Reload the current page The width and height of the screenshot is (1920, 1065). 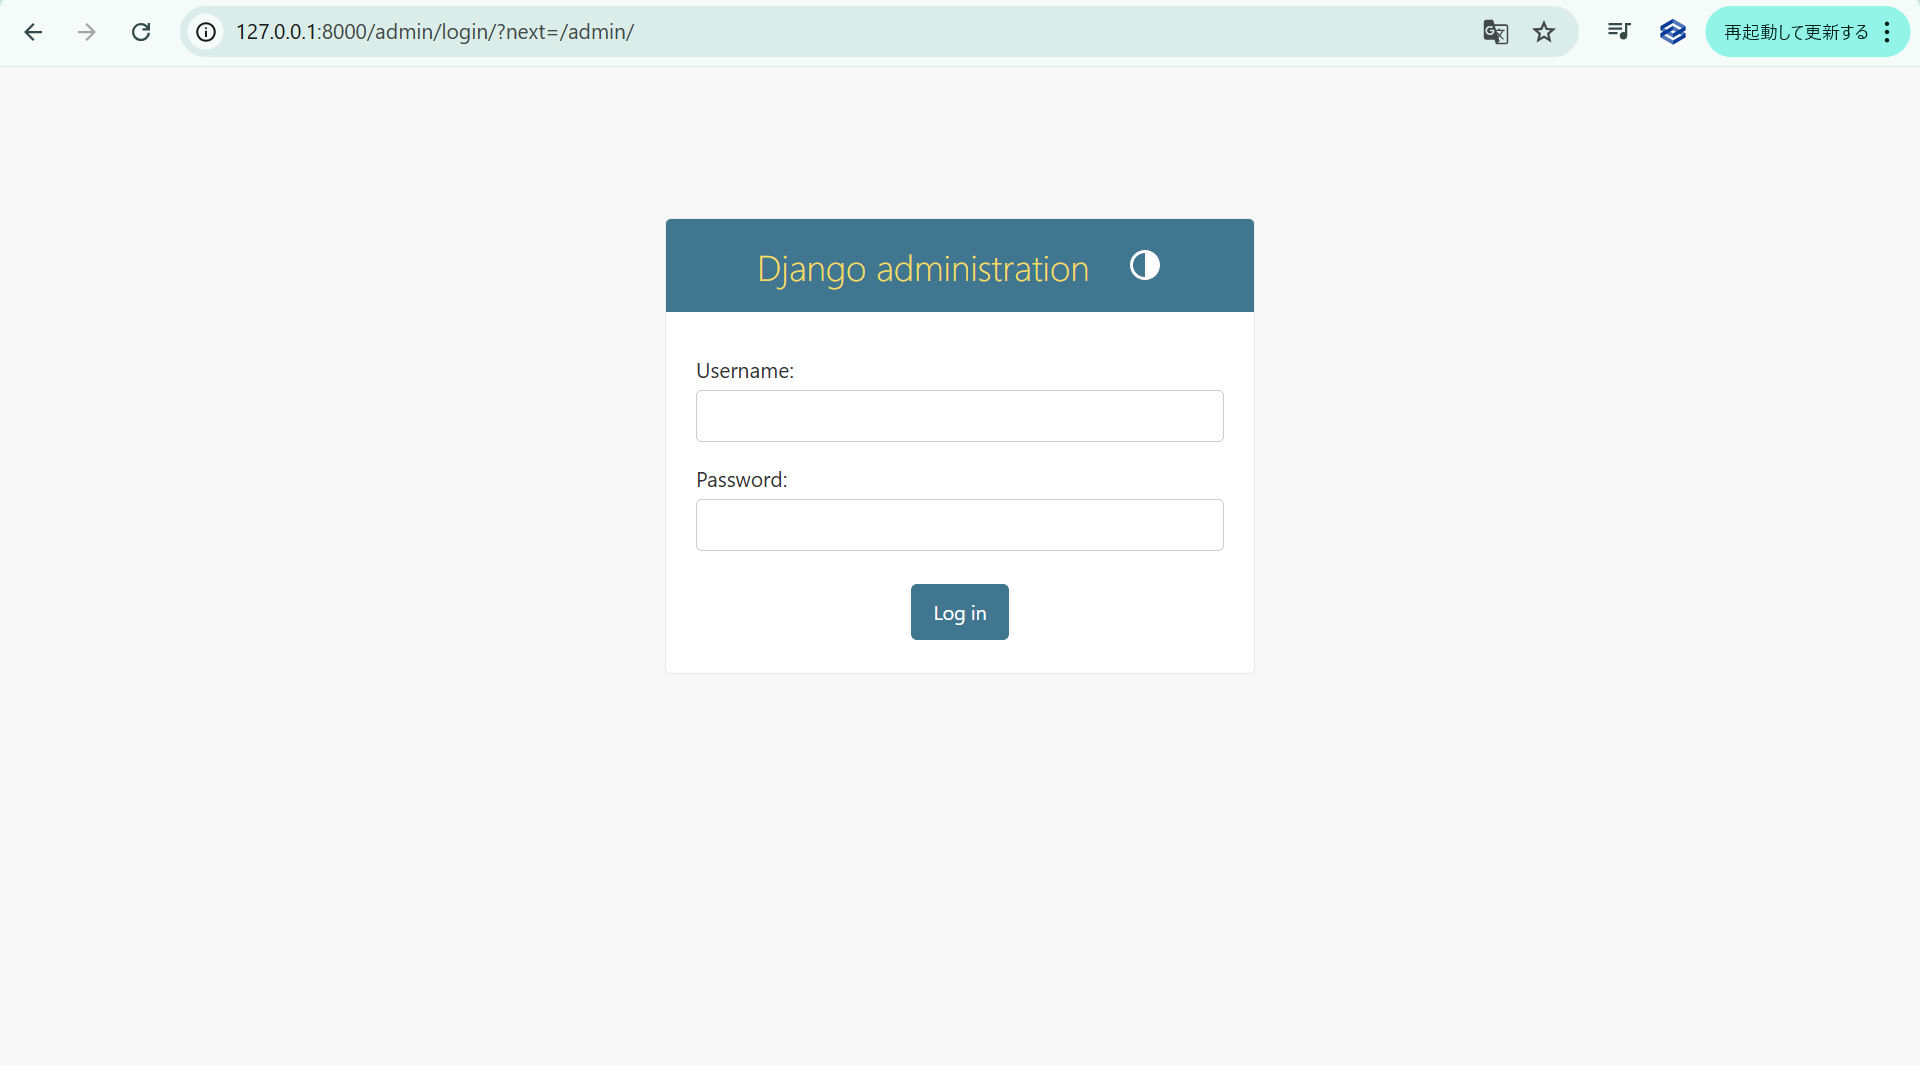(141, 32)
